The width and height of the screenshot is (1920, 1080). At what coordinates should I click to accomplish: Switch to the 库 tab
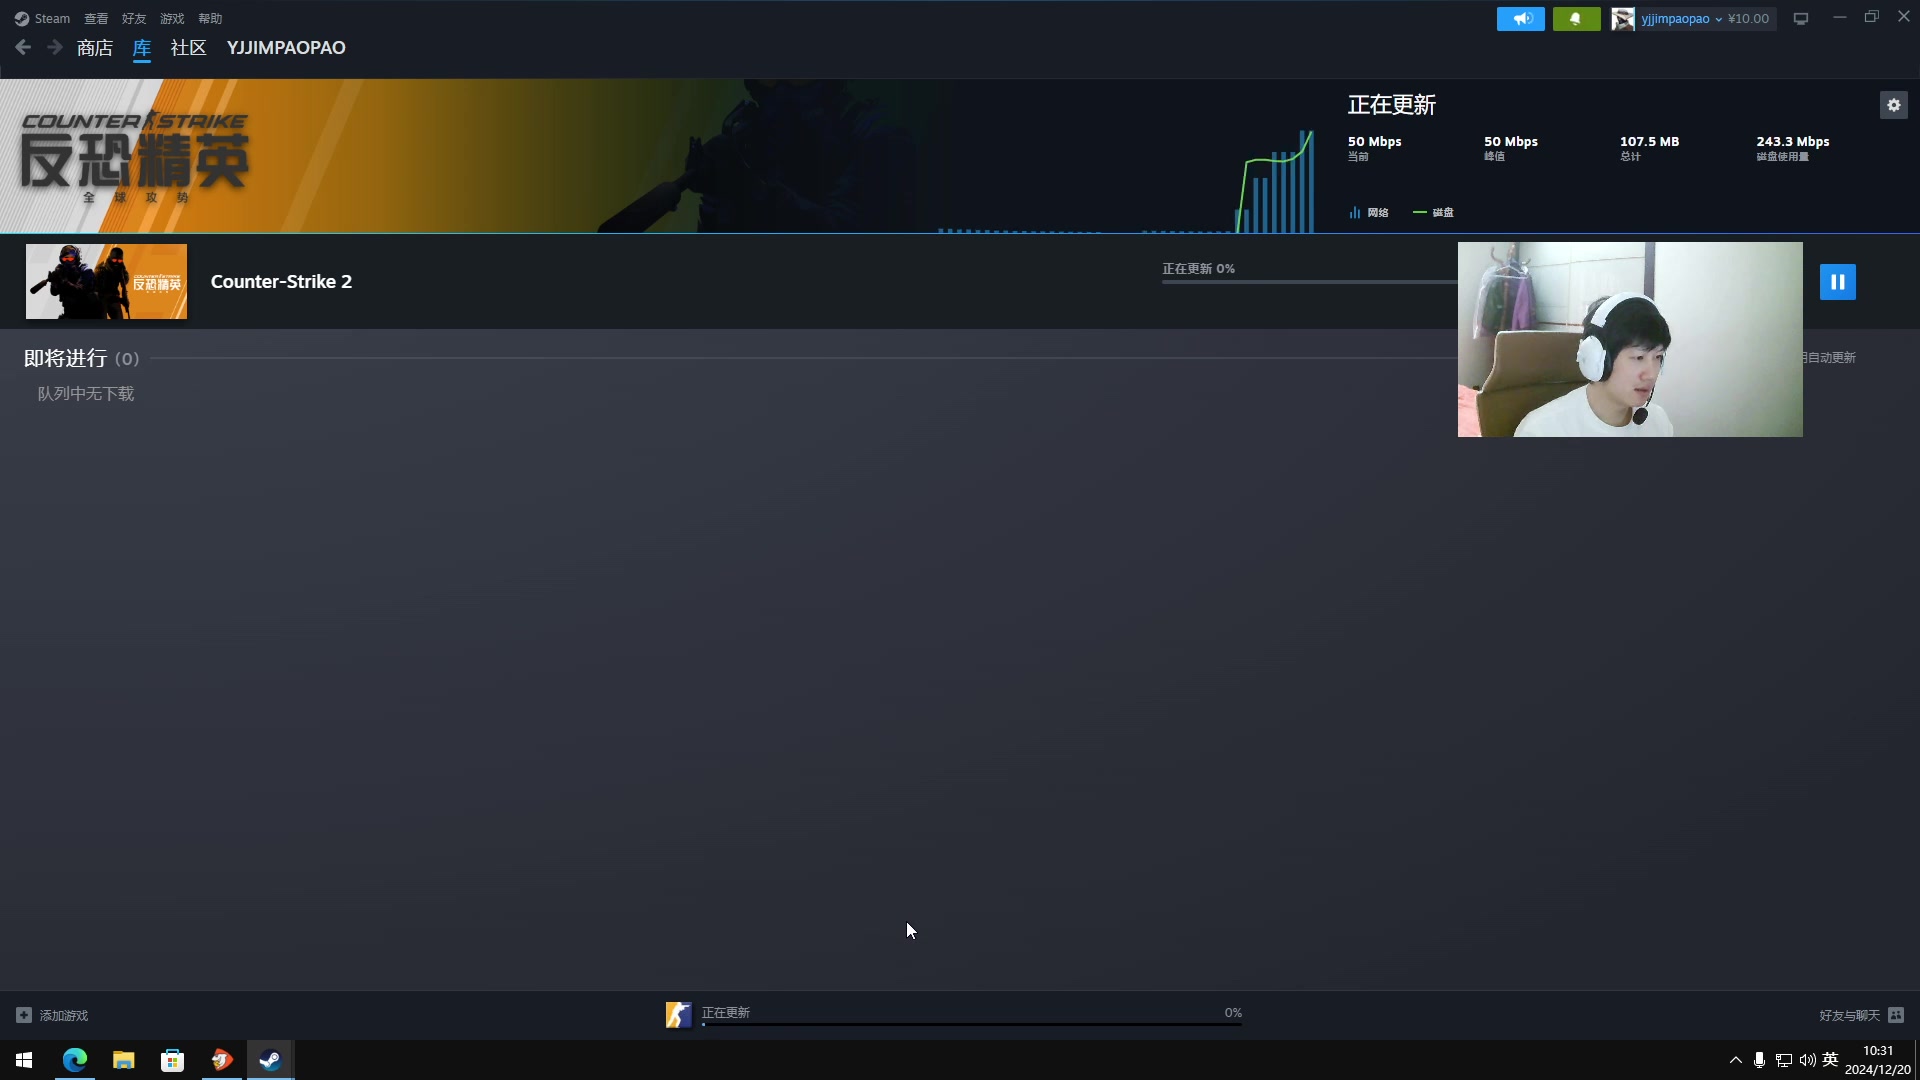142,48
